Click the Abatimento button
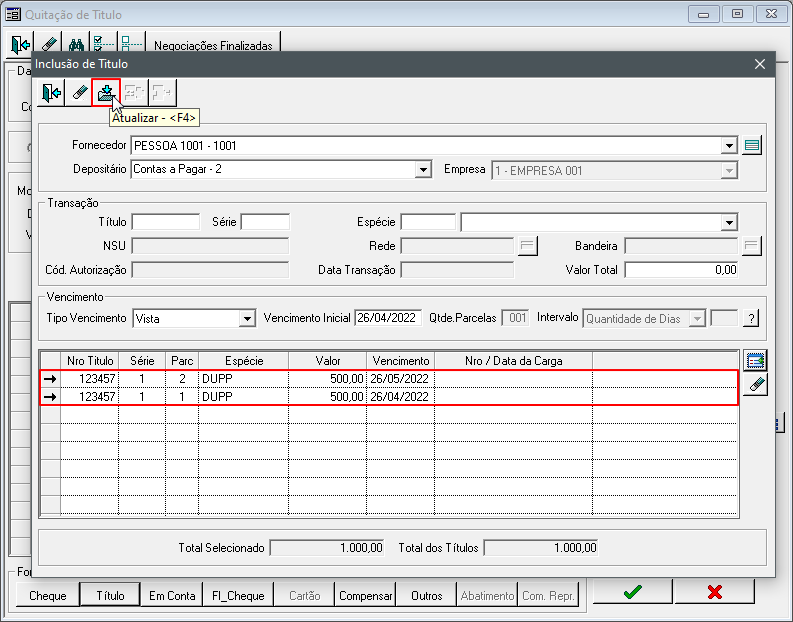Screen dimensions: 793x622 point(488,596)
